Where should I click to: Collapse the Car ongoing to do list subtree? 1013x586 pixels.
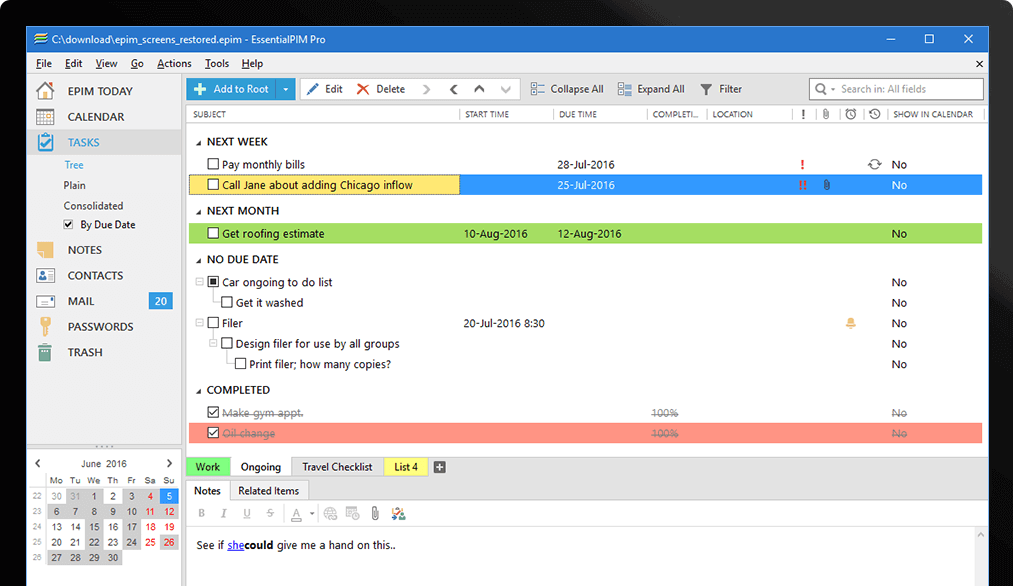pos(200,282)
